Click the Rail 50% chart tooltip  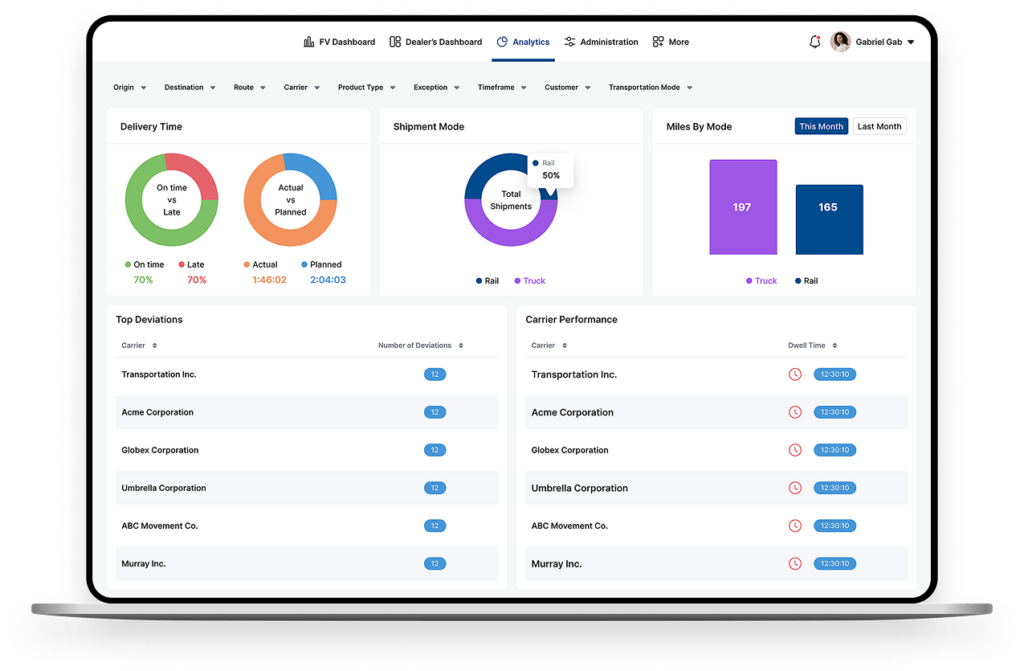coord(551,170)
